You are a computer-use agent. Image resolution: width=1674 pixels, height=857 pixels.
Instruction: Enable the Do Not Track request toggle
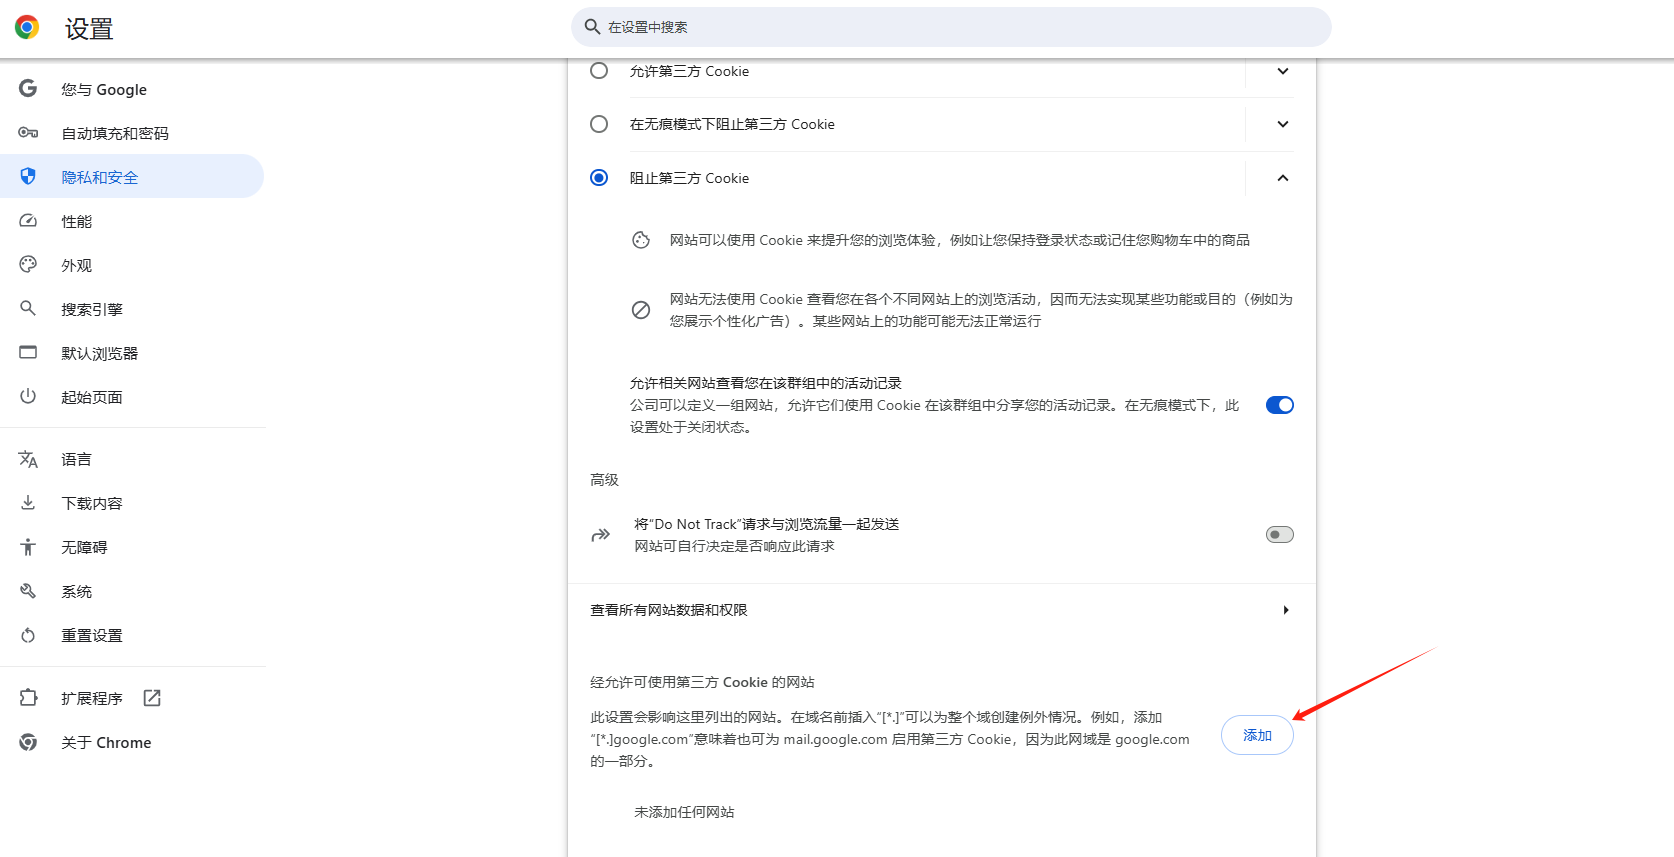point(1280,535)
